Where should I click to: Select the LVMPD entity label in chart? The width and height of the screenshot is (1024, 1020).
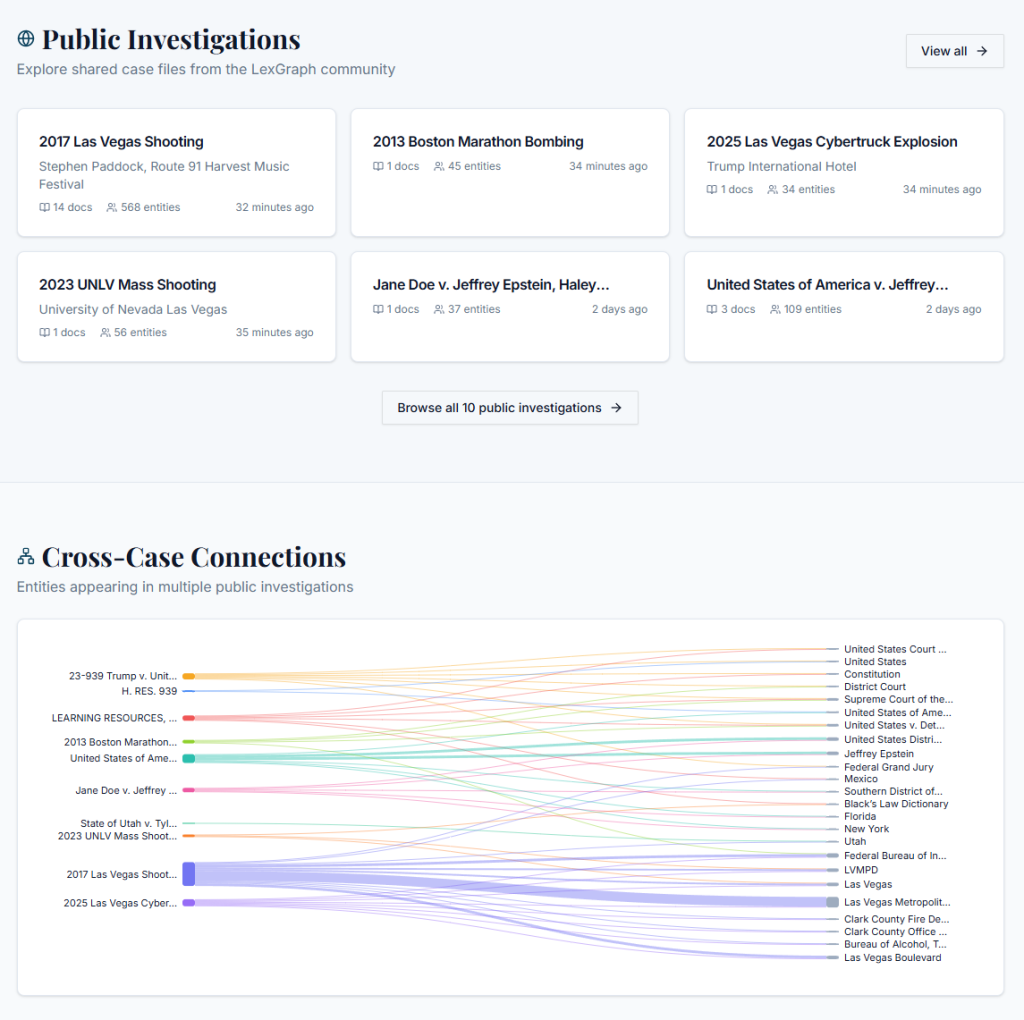pos(861,870)
